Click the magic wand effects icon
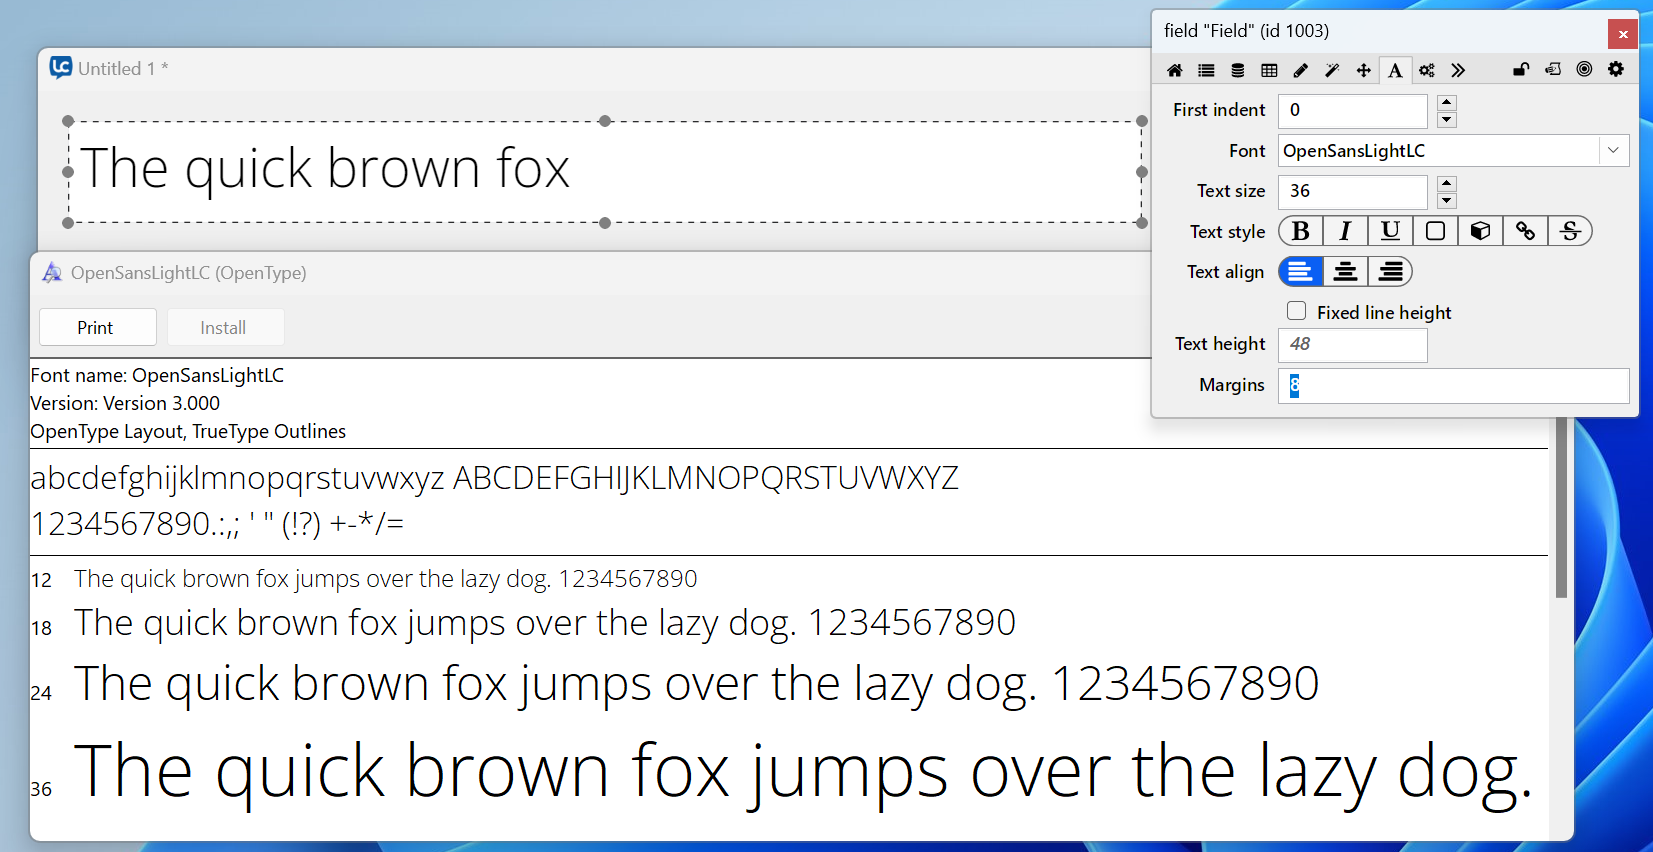1653x852 pixels. (1332, 70)
